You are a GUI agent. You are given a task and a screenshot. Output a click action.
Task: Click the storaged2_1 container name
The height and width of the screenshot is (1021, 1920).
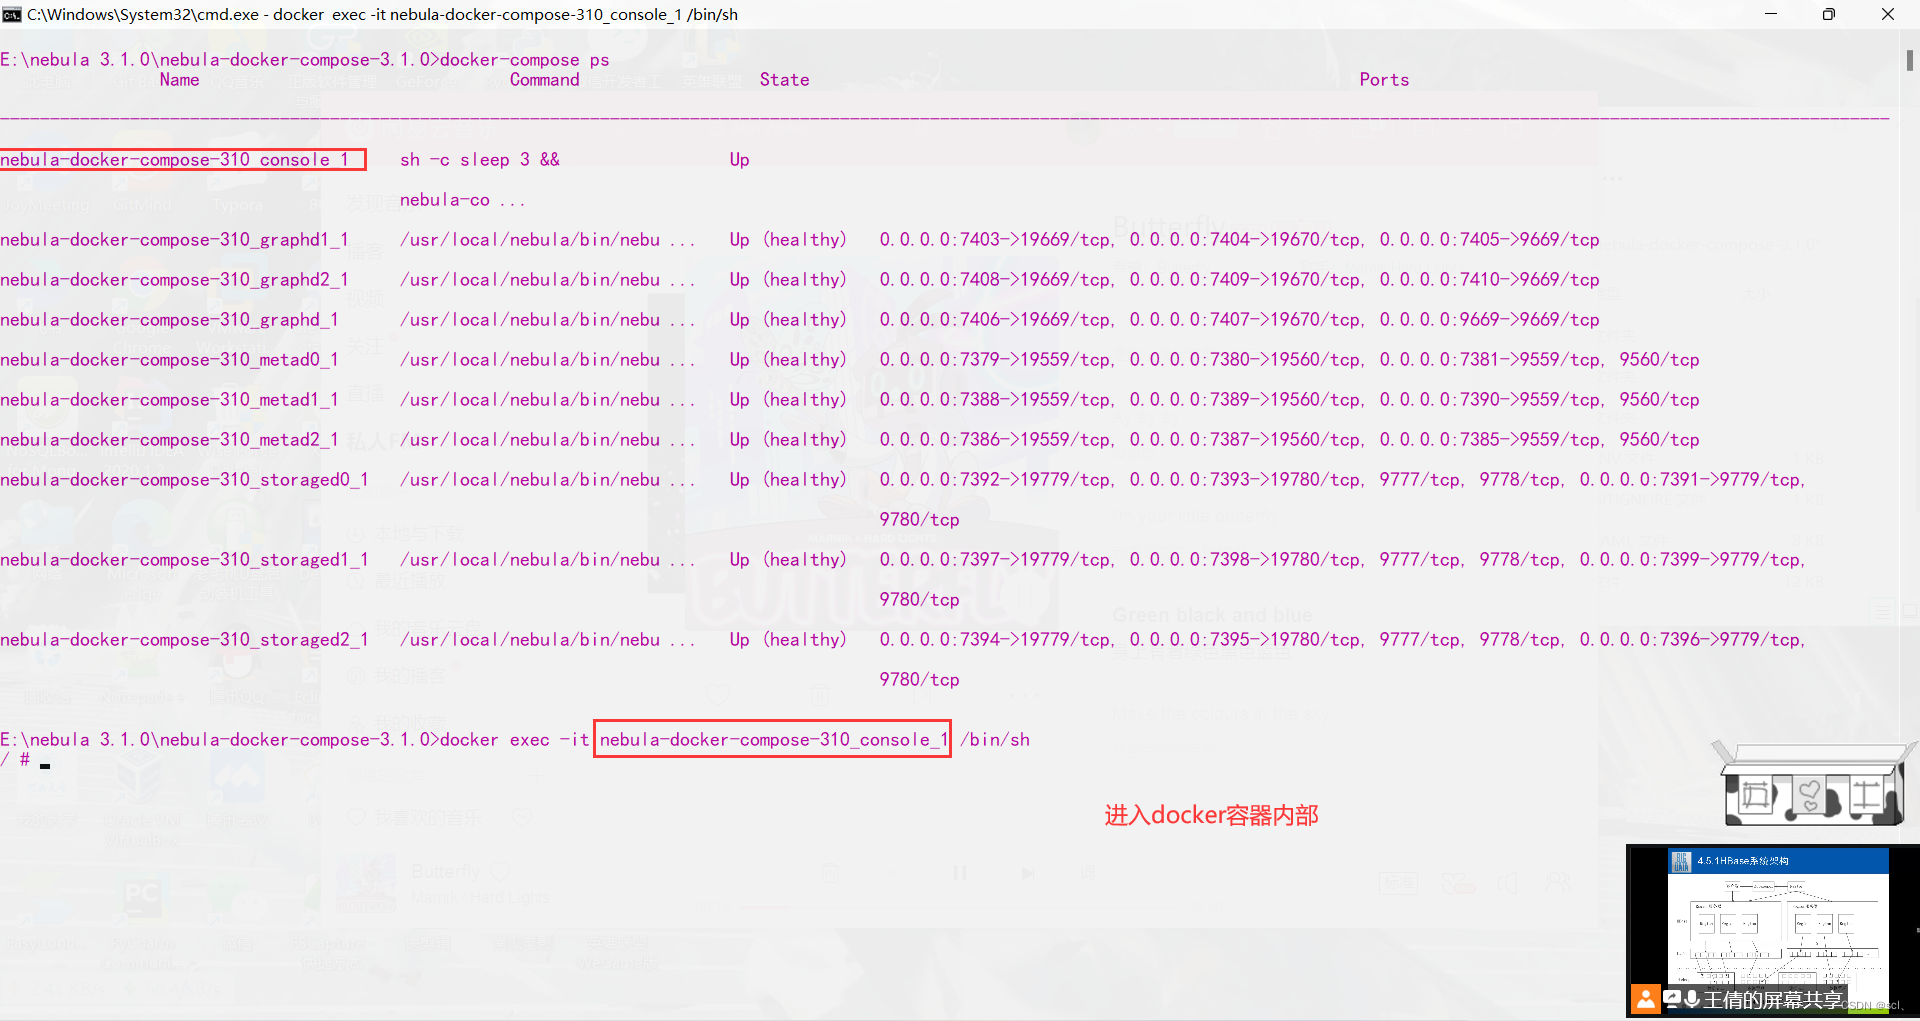tap(184, 639)
